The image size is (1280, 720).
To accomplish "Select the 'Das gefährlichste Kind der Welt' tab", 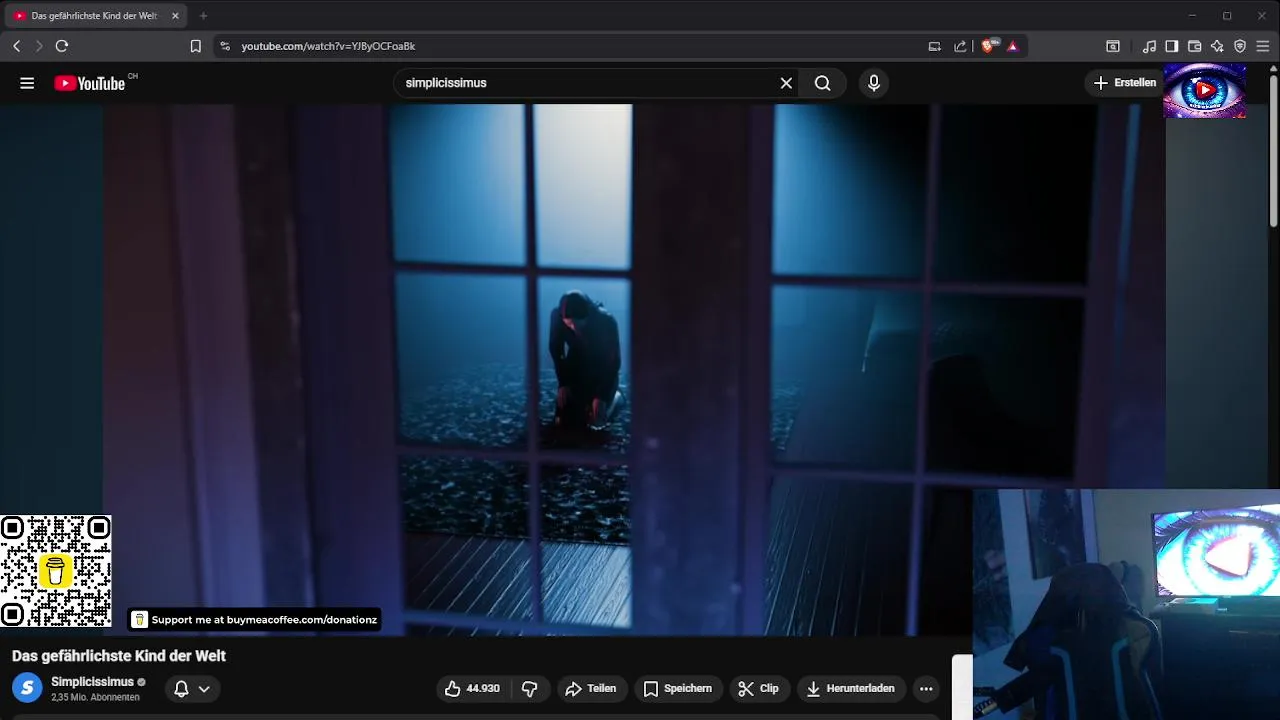I will pos(95,16).
